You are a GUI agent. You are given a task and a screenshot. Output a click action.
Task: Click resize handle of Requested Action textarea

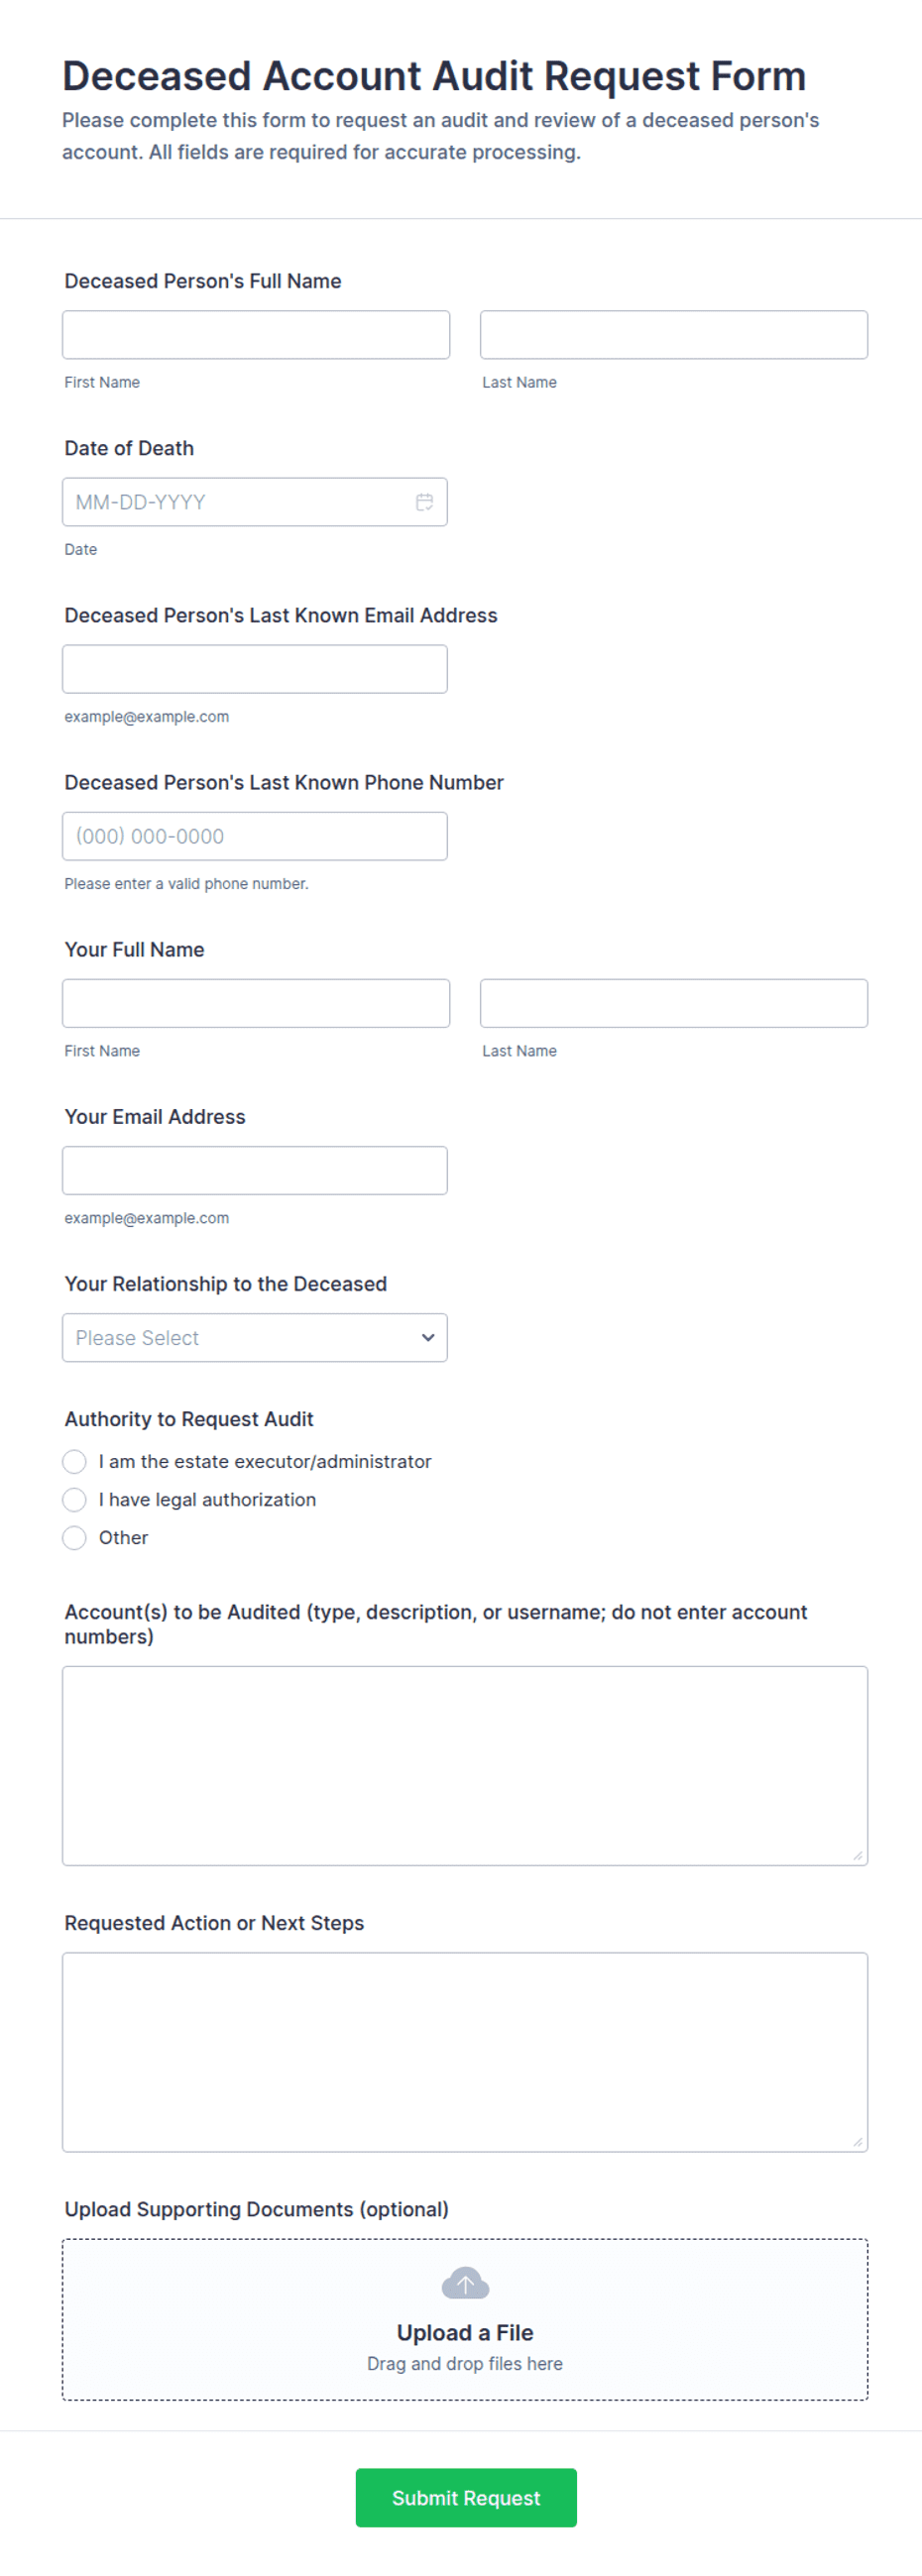(857, 2141)
